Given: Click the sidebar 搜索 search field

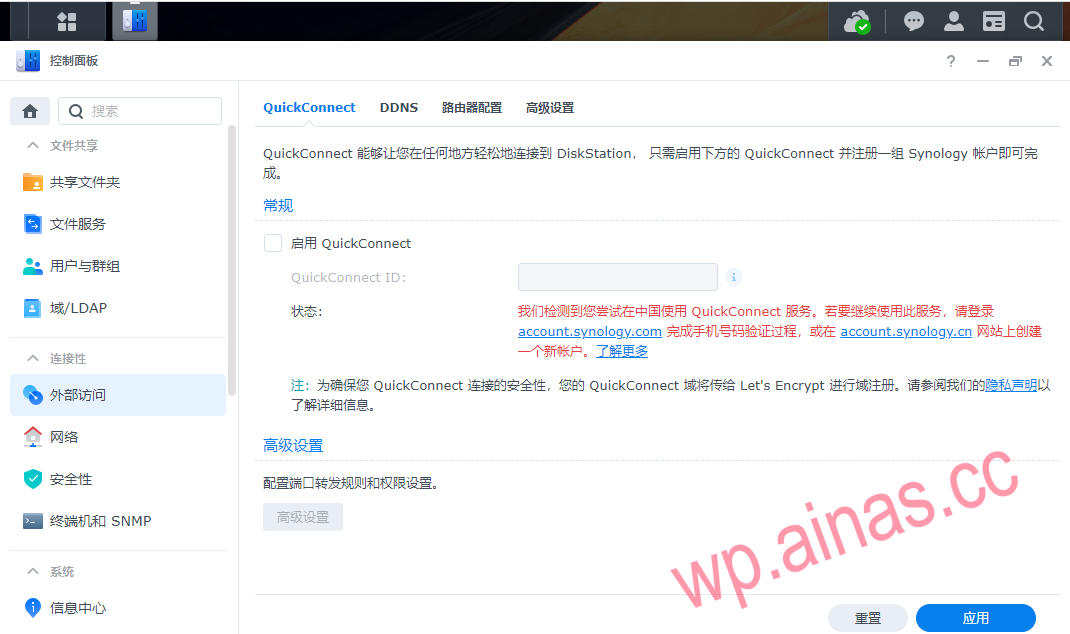Looking at the screenshot, I should click(x=140, y=111).
